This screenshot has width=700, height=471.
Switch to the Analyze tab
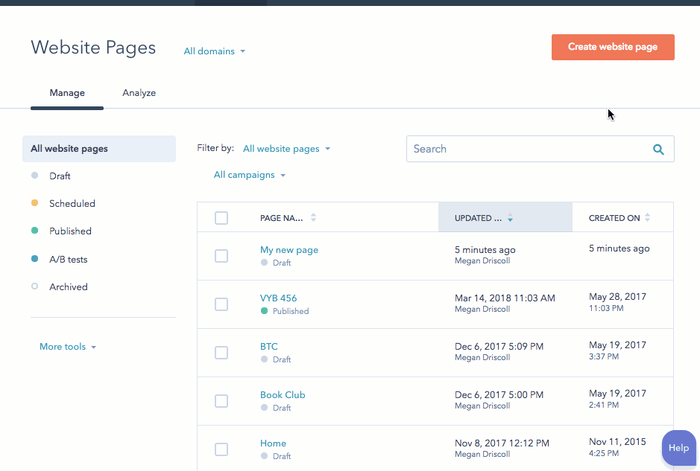139,93
